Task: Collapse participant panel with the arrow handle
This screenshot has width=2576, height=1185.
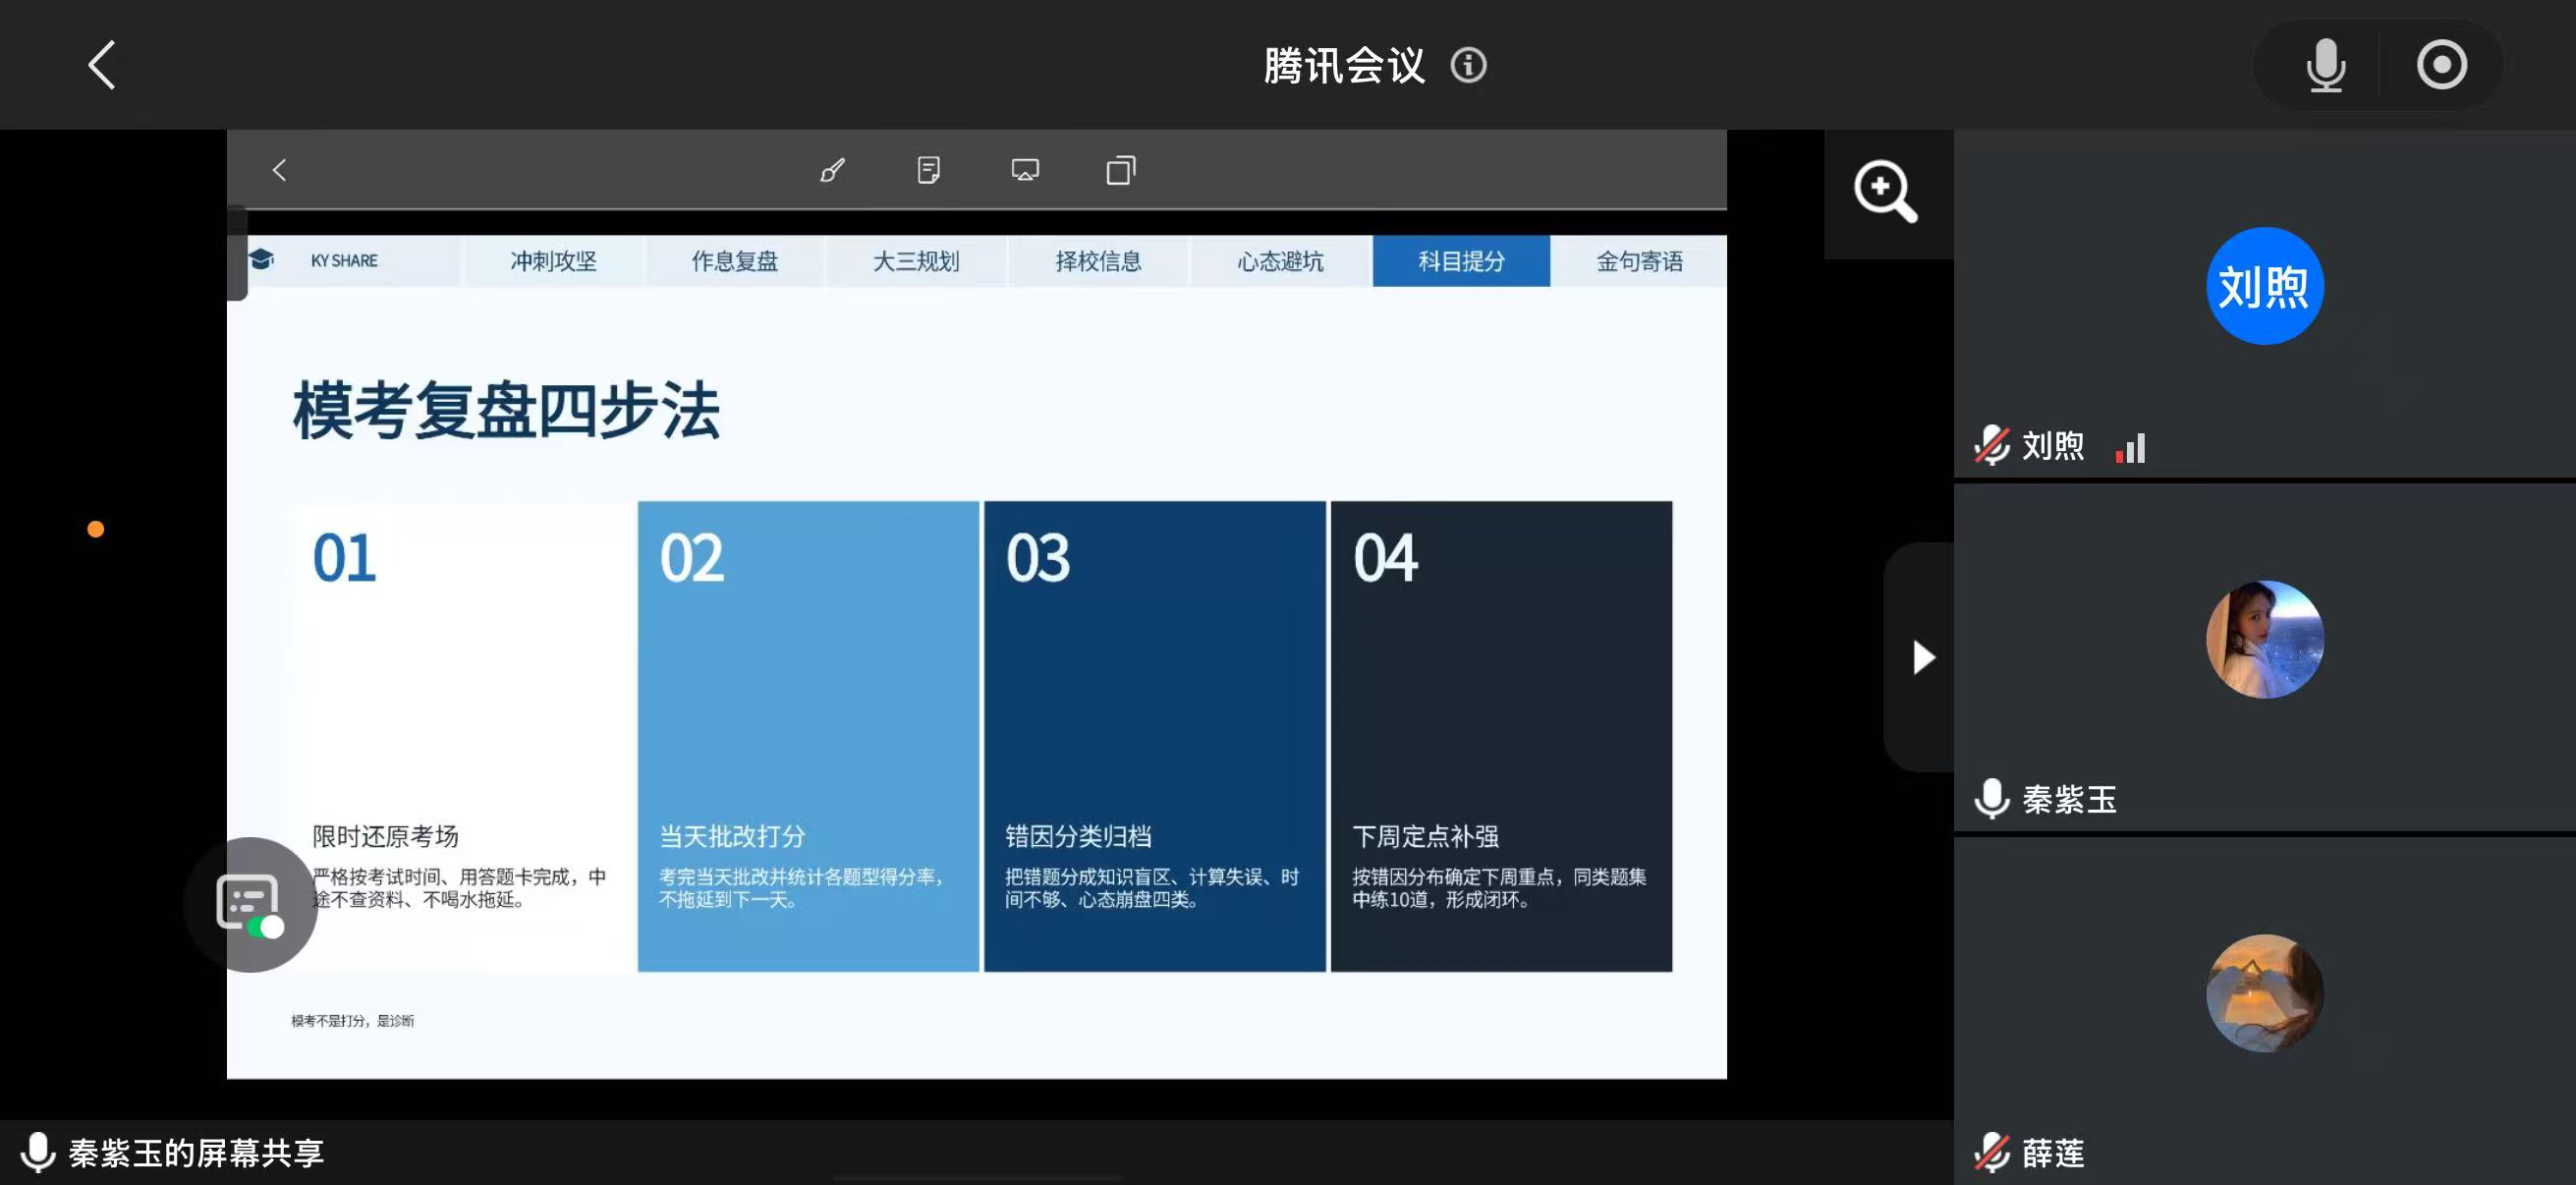Action: click(1922, 657)
